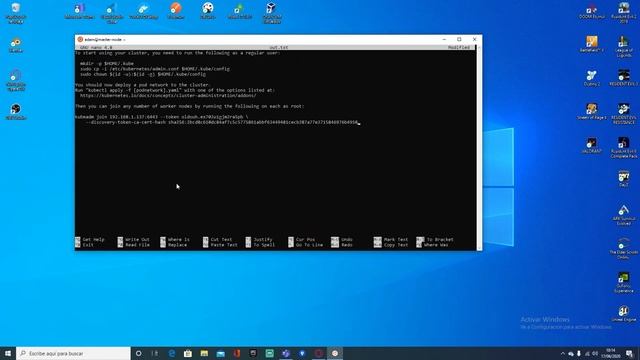Open the Resident Evil Resistance desktop shortcut

[x=624, y=113]
